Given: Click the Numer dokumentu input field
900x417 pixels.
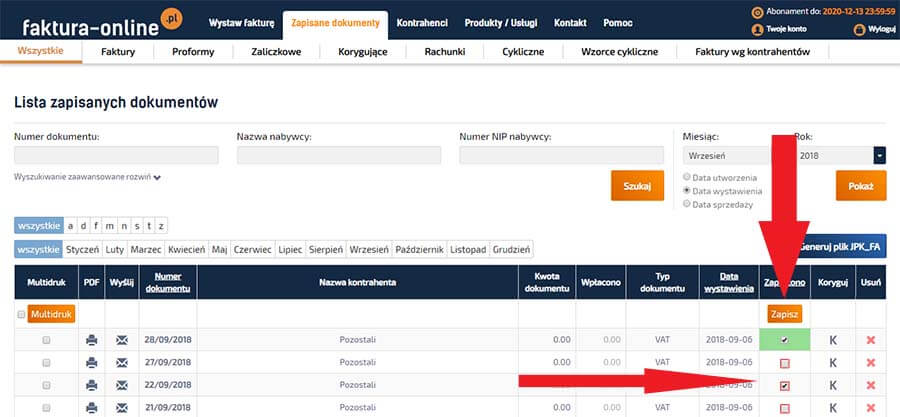Looking at the screenshot, I should (117, 155).
